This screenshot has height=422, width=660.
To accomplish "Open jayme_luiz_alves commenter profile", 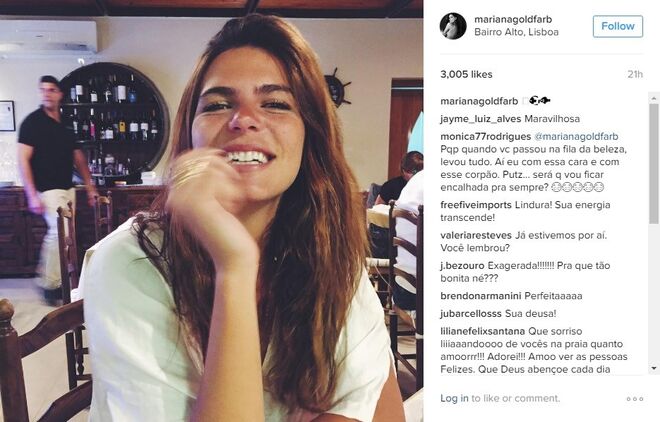I will (x=481, y=119).
